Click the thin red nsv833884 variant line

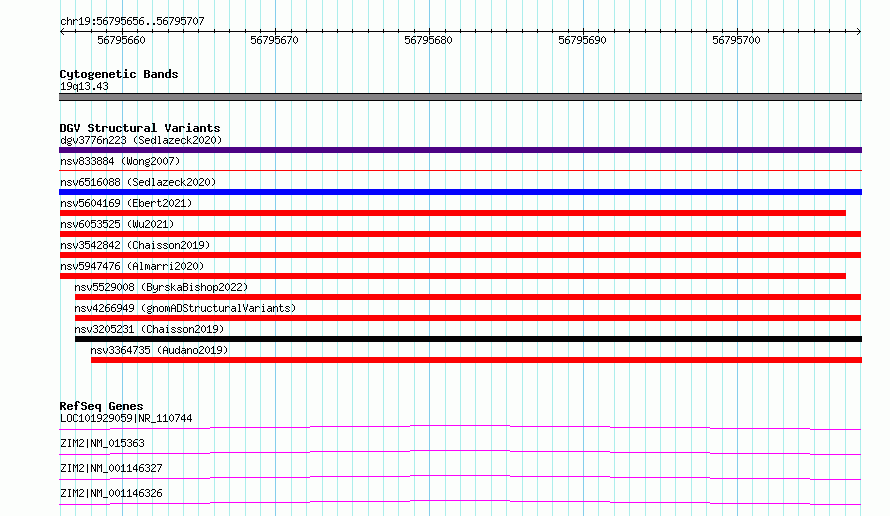460,170
